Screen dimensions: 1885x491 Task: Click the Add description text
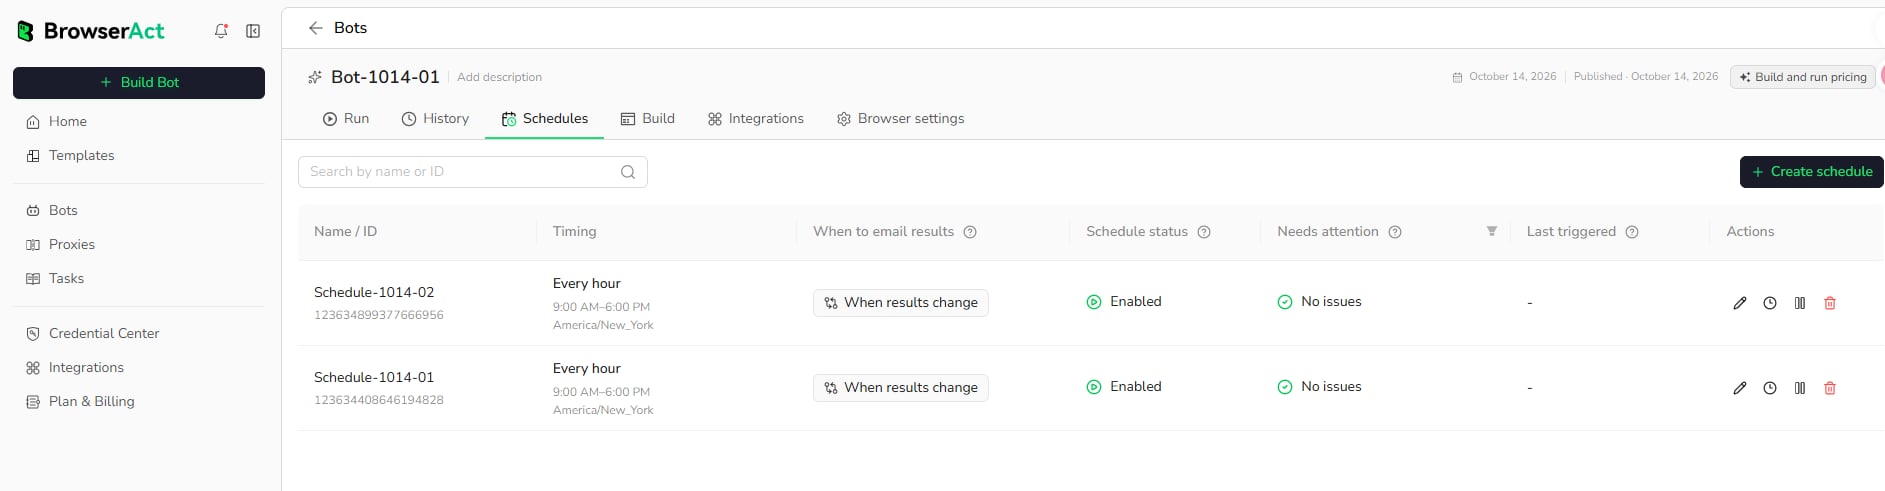[499, 77]
